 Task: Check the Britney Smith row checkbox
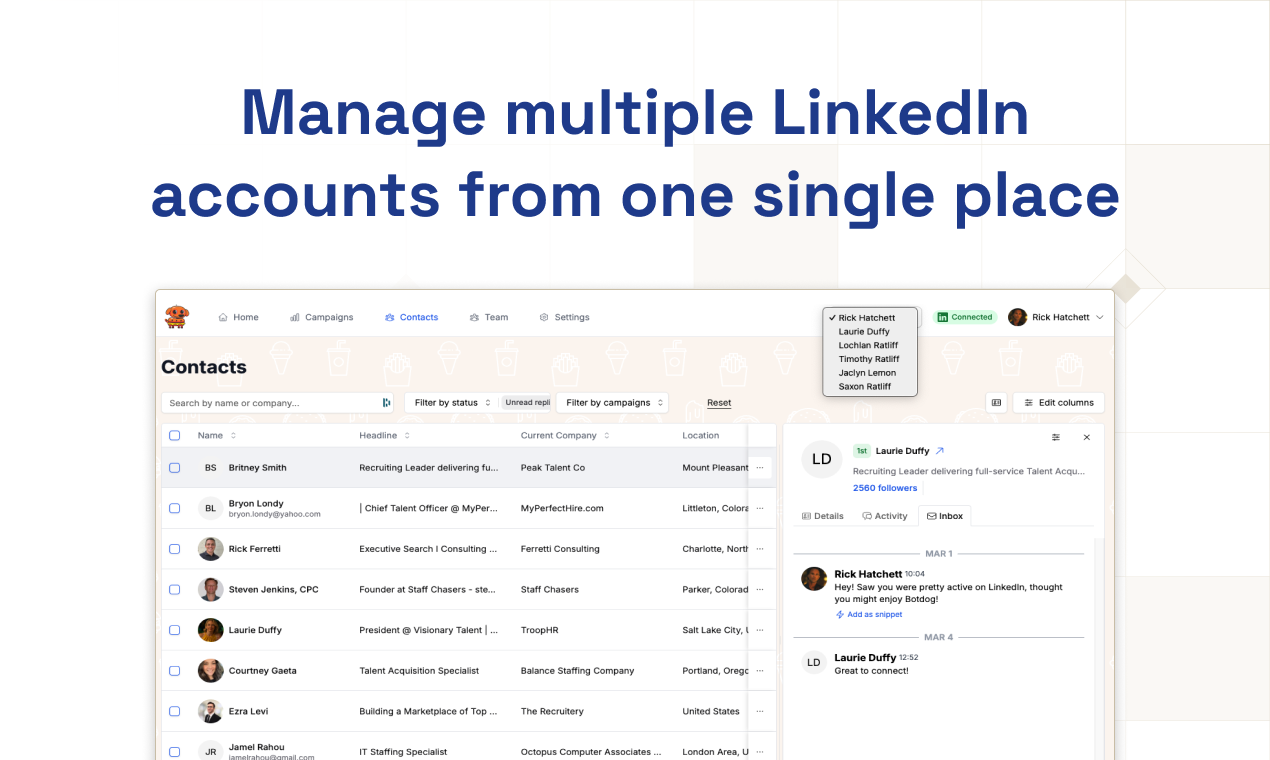(175, 467)
